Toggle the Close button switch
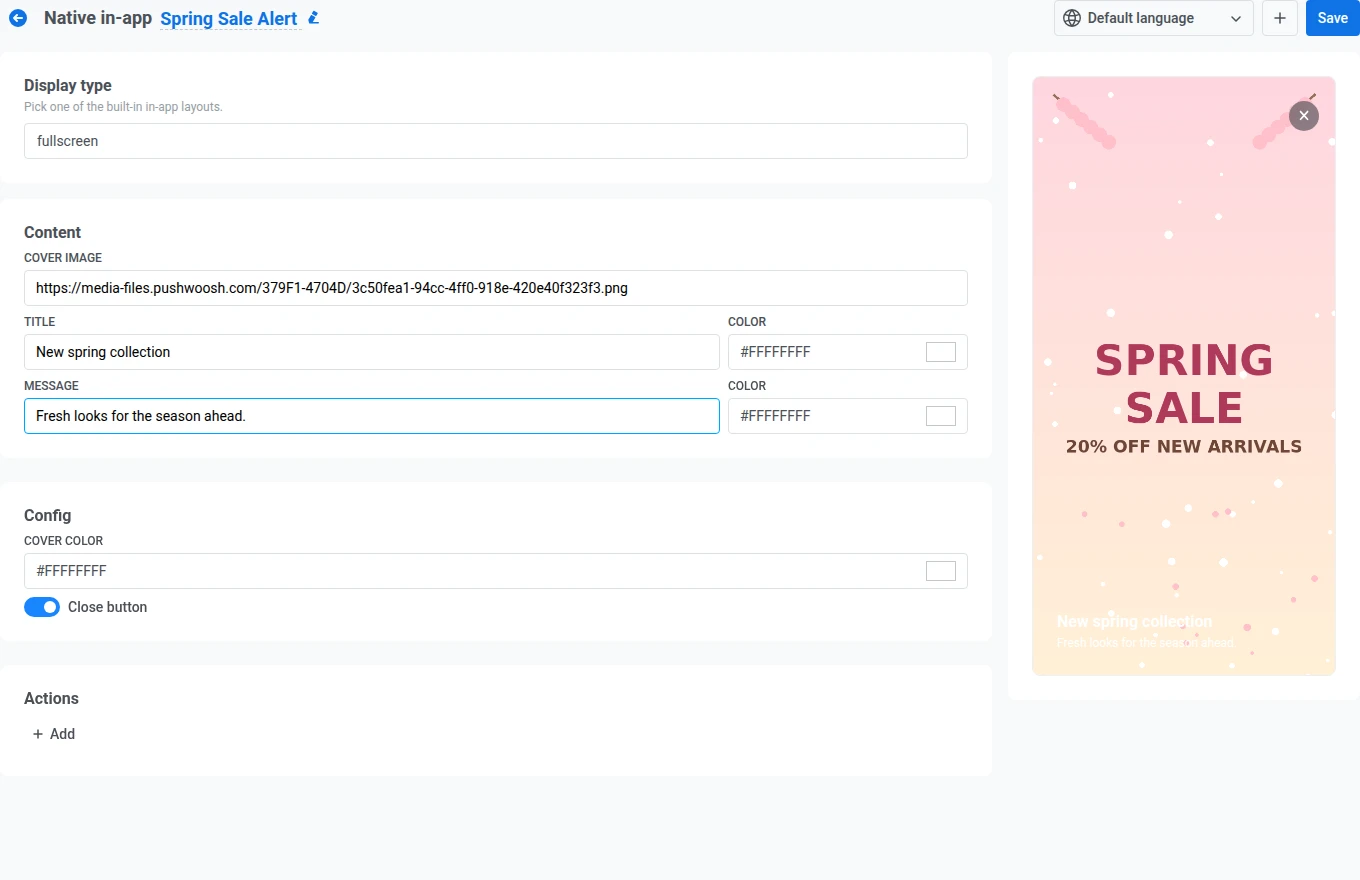The image size is (1360, 880). tap(42, 607)
